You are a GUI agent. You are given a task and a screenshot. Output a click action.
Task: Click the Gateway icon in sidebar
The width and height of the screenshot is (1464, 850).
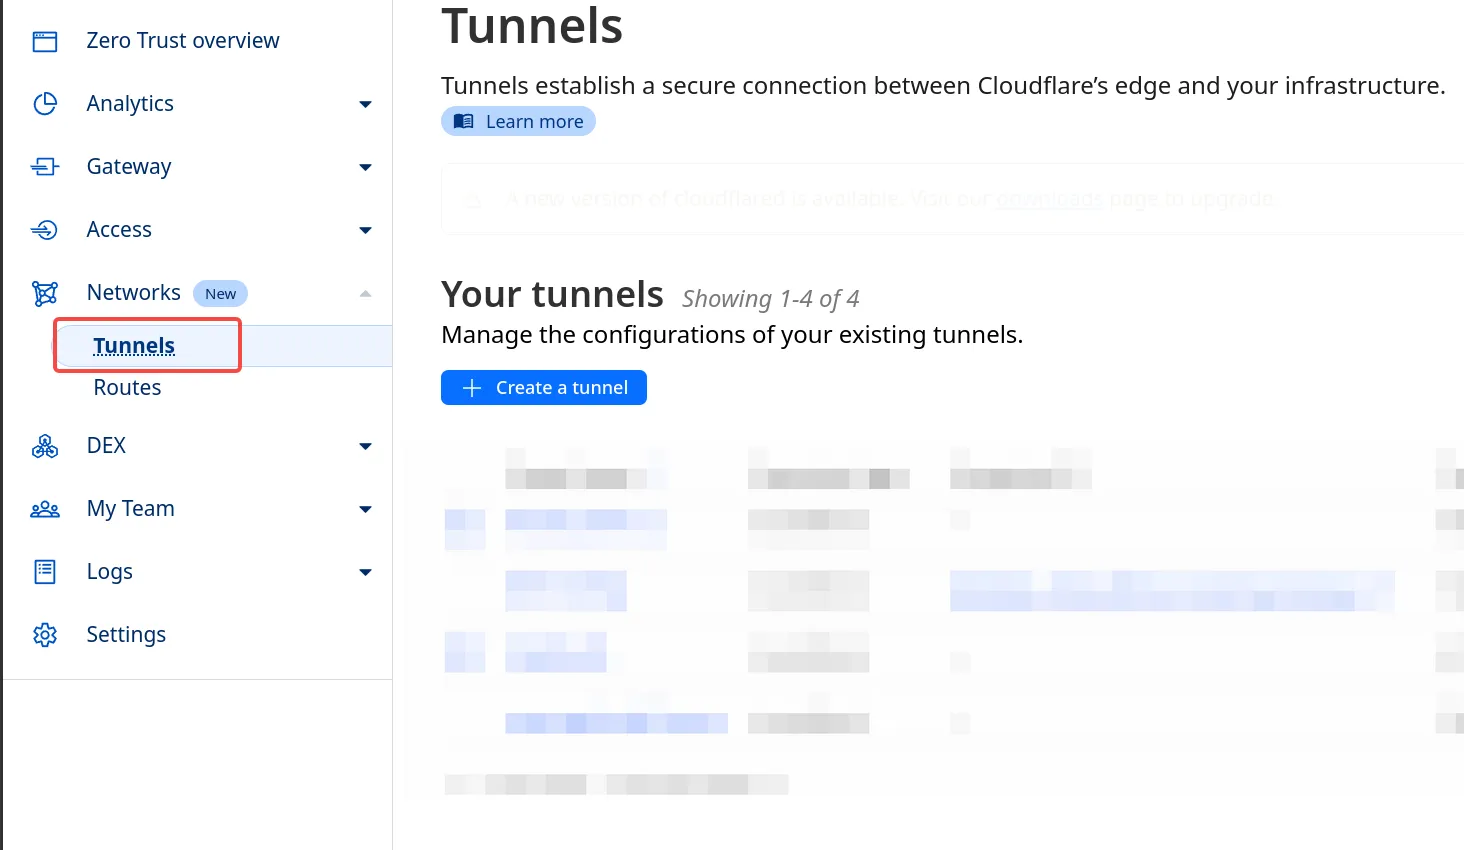pyautogui.click(x=45, y=167)
